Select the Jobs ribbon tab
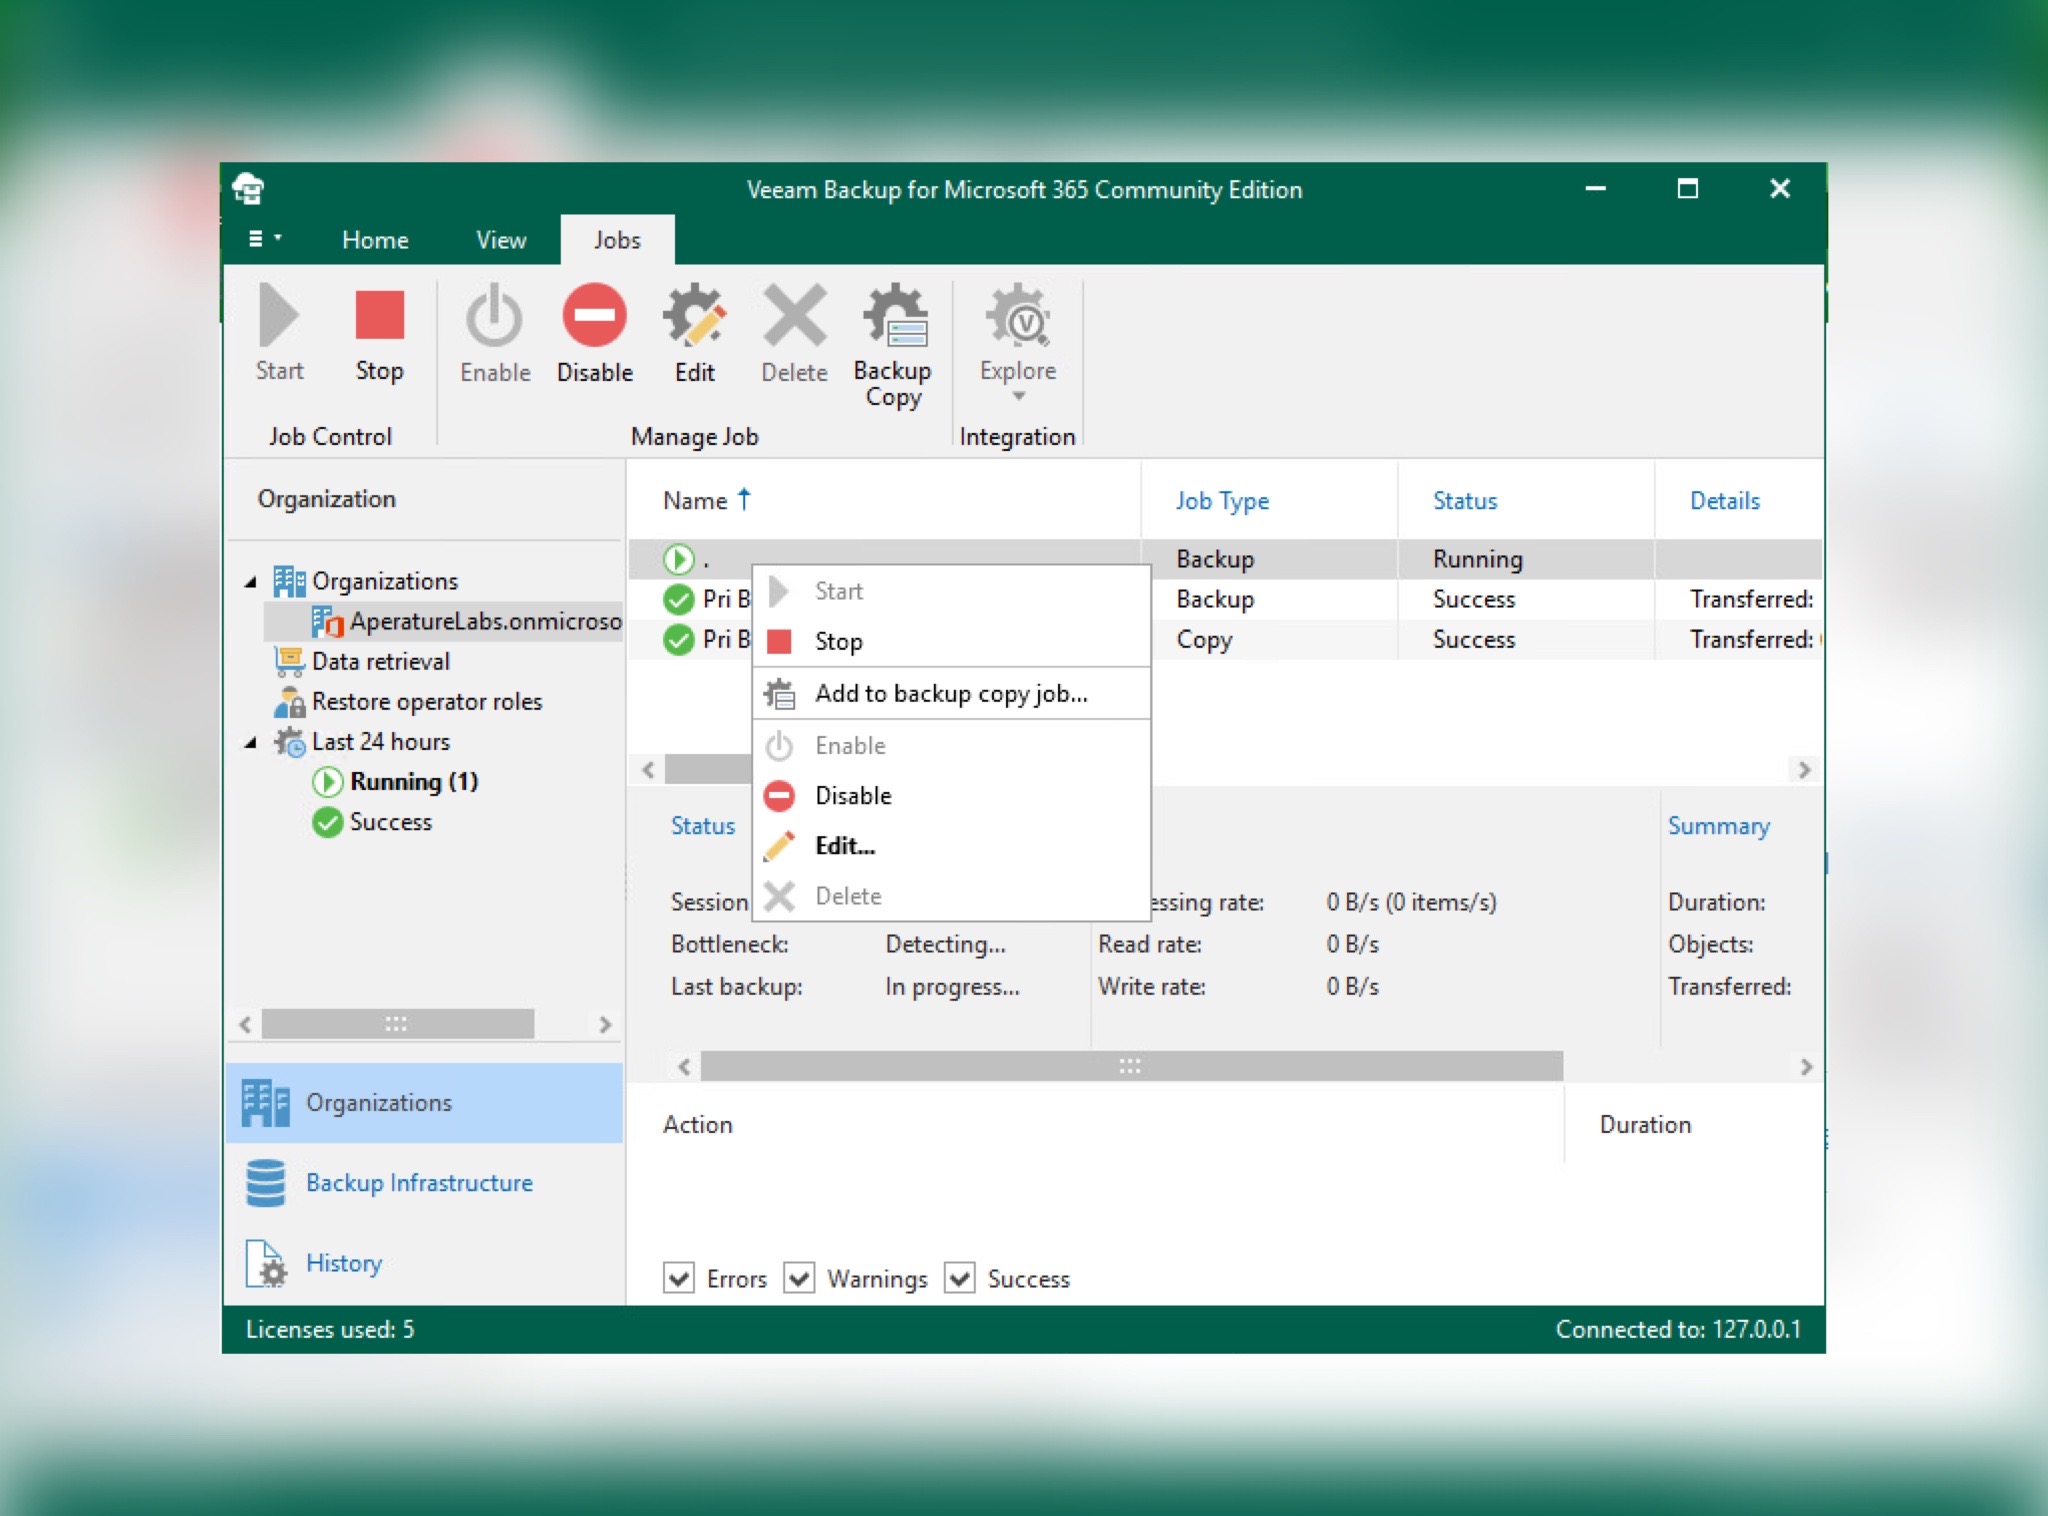The image size is (2048, 1516). pos(617,240)
